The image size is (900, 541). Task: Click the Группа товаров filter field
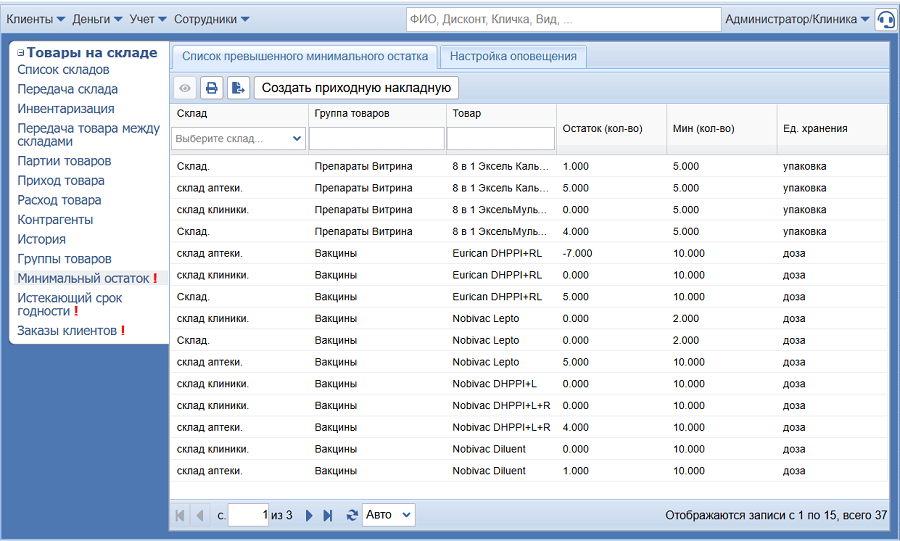(376, 139)
